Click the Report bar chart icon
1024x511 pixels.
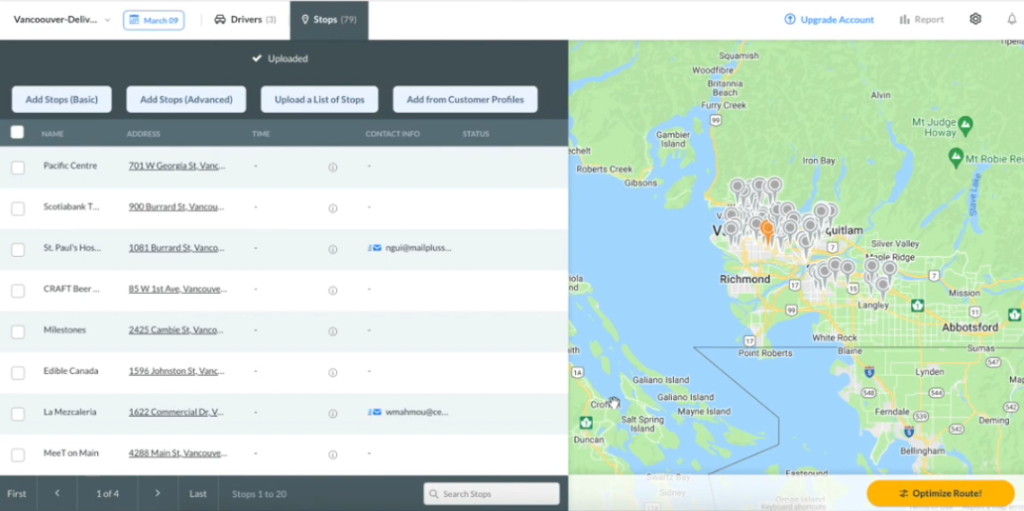[904, 20]
